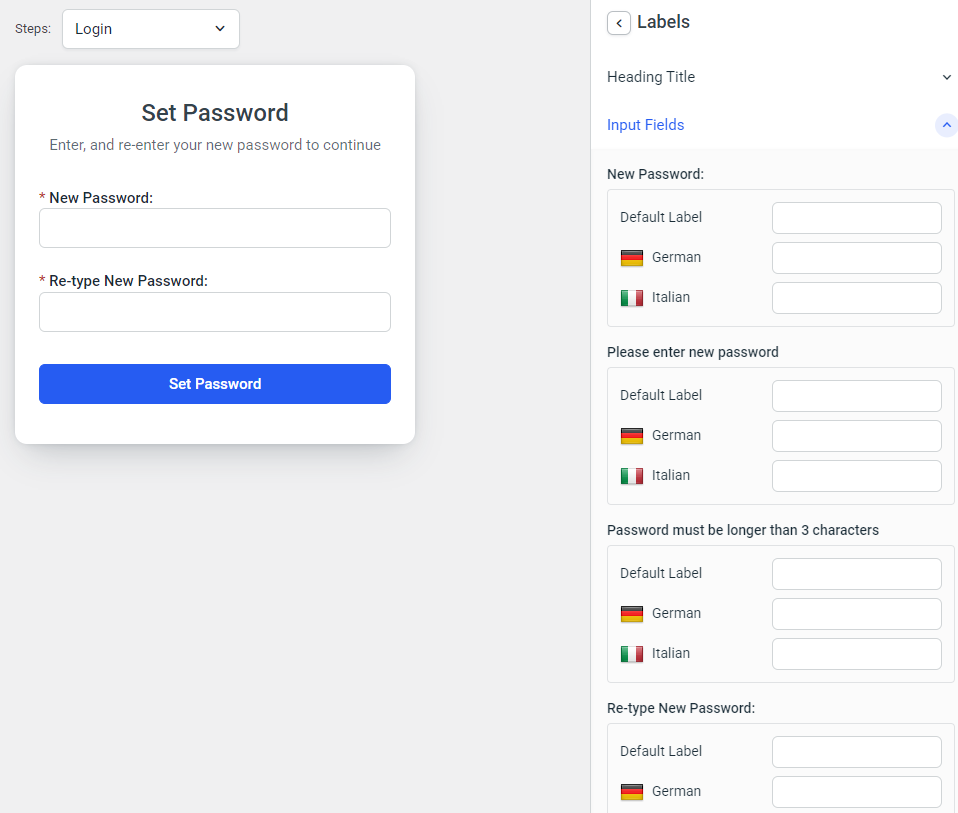
Task: Focus the New Password input field
Action: 214,228
